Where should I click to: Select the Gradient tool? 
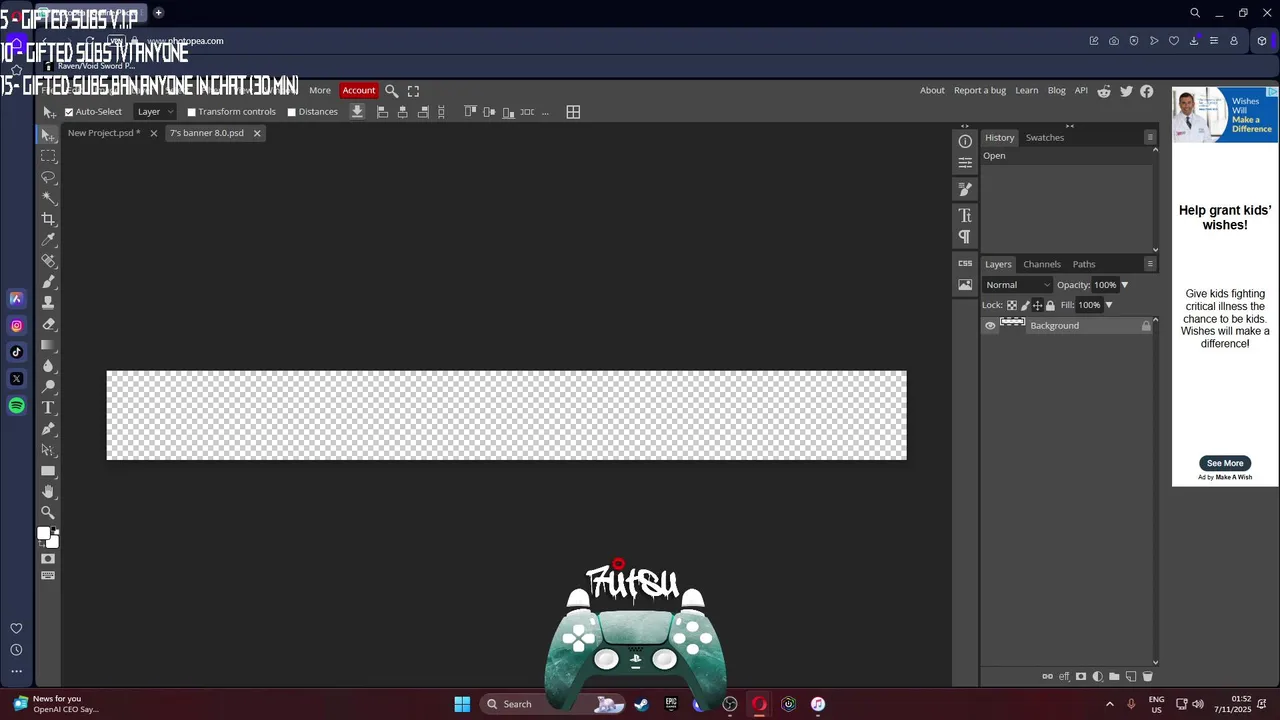click(48, 345)
